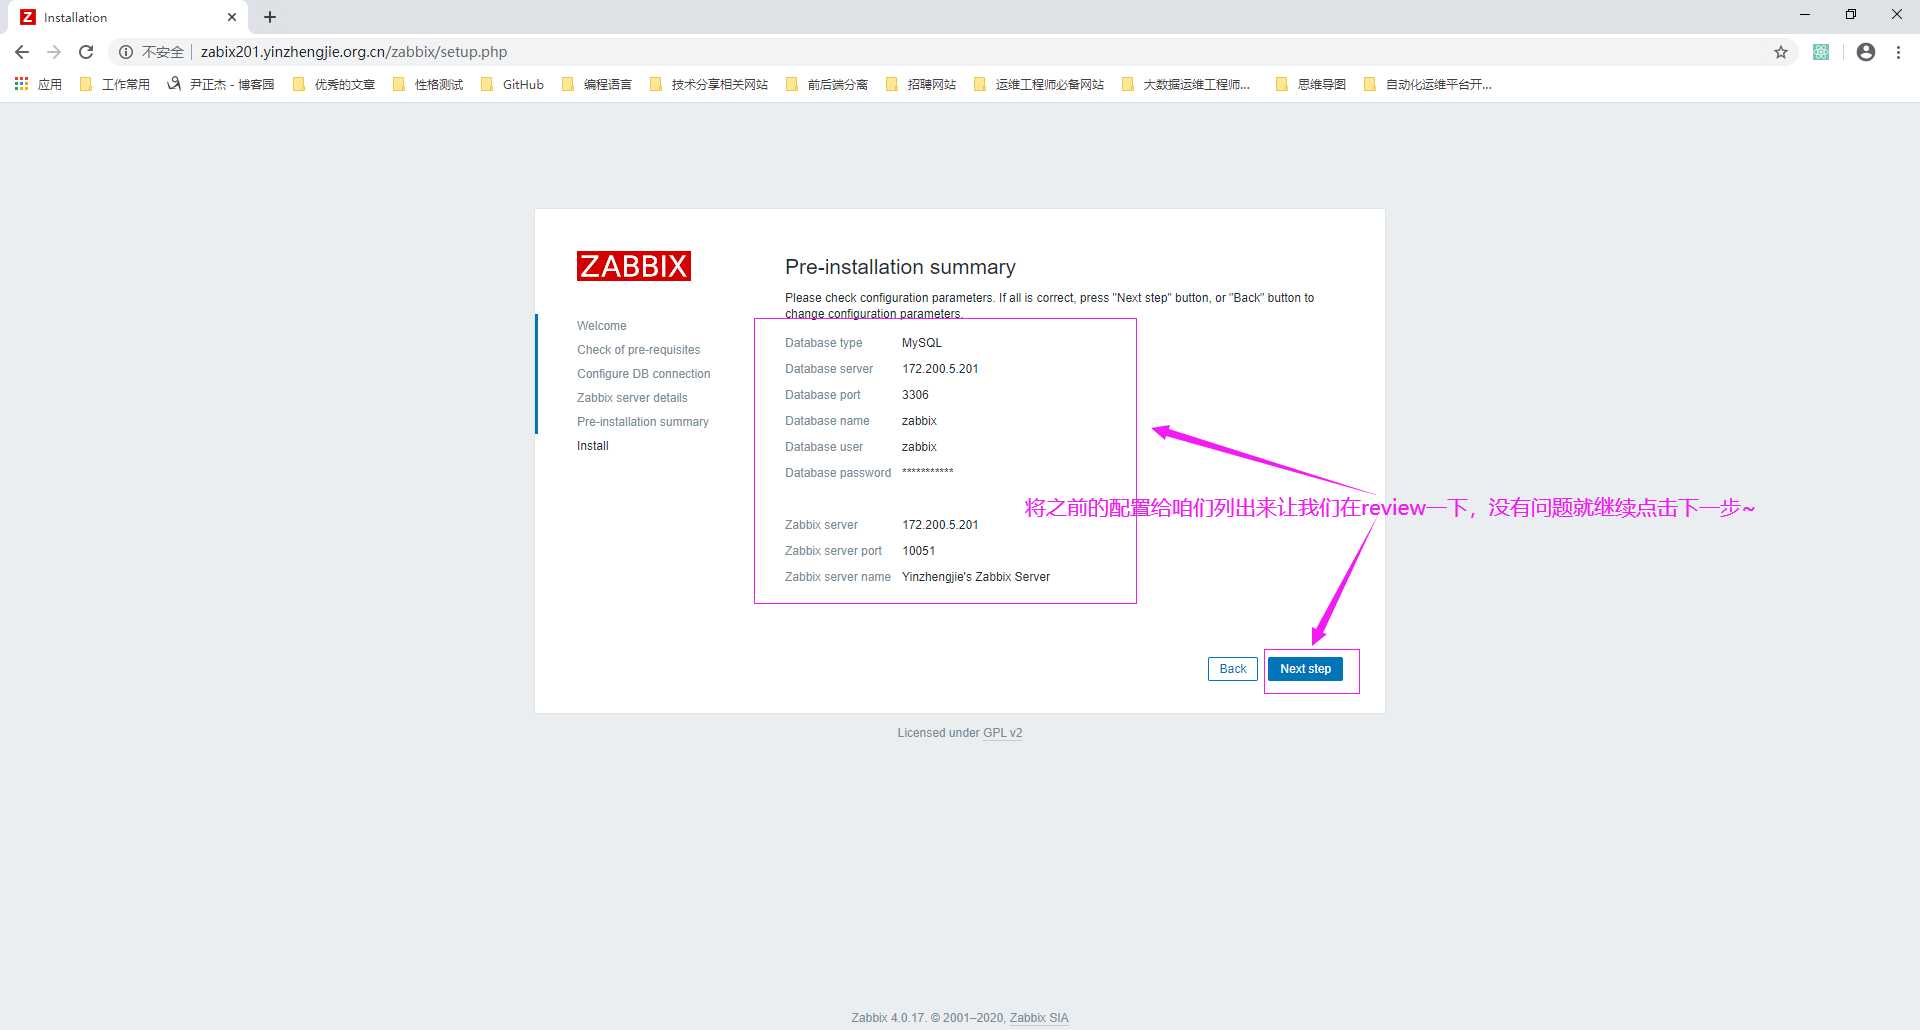Open 尹正杰 - 博客园 bookmark
The image size is (1920, 1030).
pyautogui.click(x=221, y=84)
